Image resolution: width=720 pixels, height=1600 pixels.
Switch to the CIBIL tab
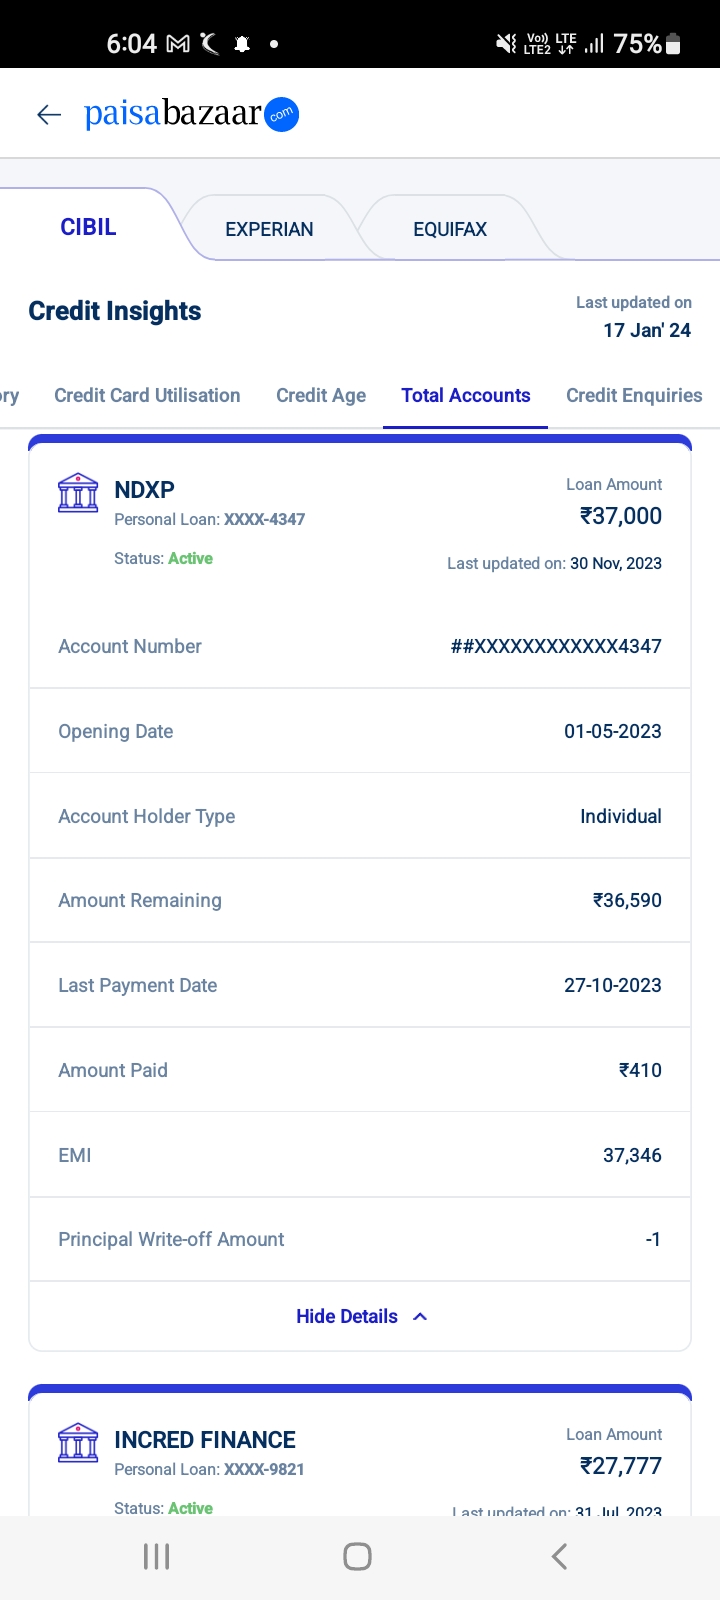tap(88, 227)
